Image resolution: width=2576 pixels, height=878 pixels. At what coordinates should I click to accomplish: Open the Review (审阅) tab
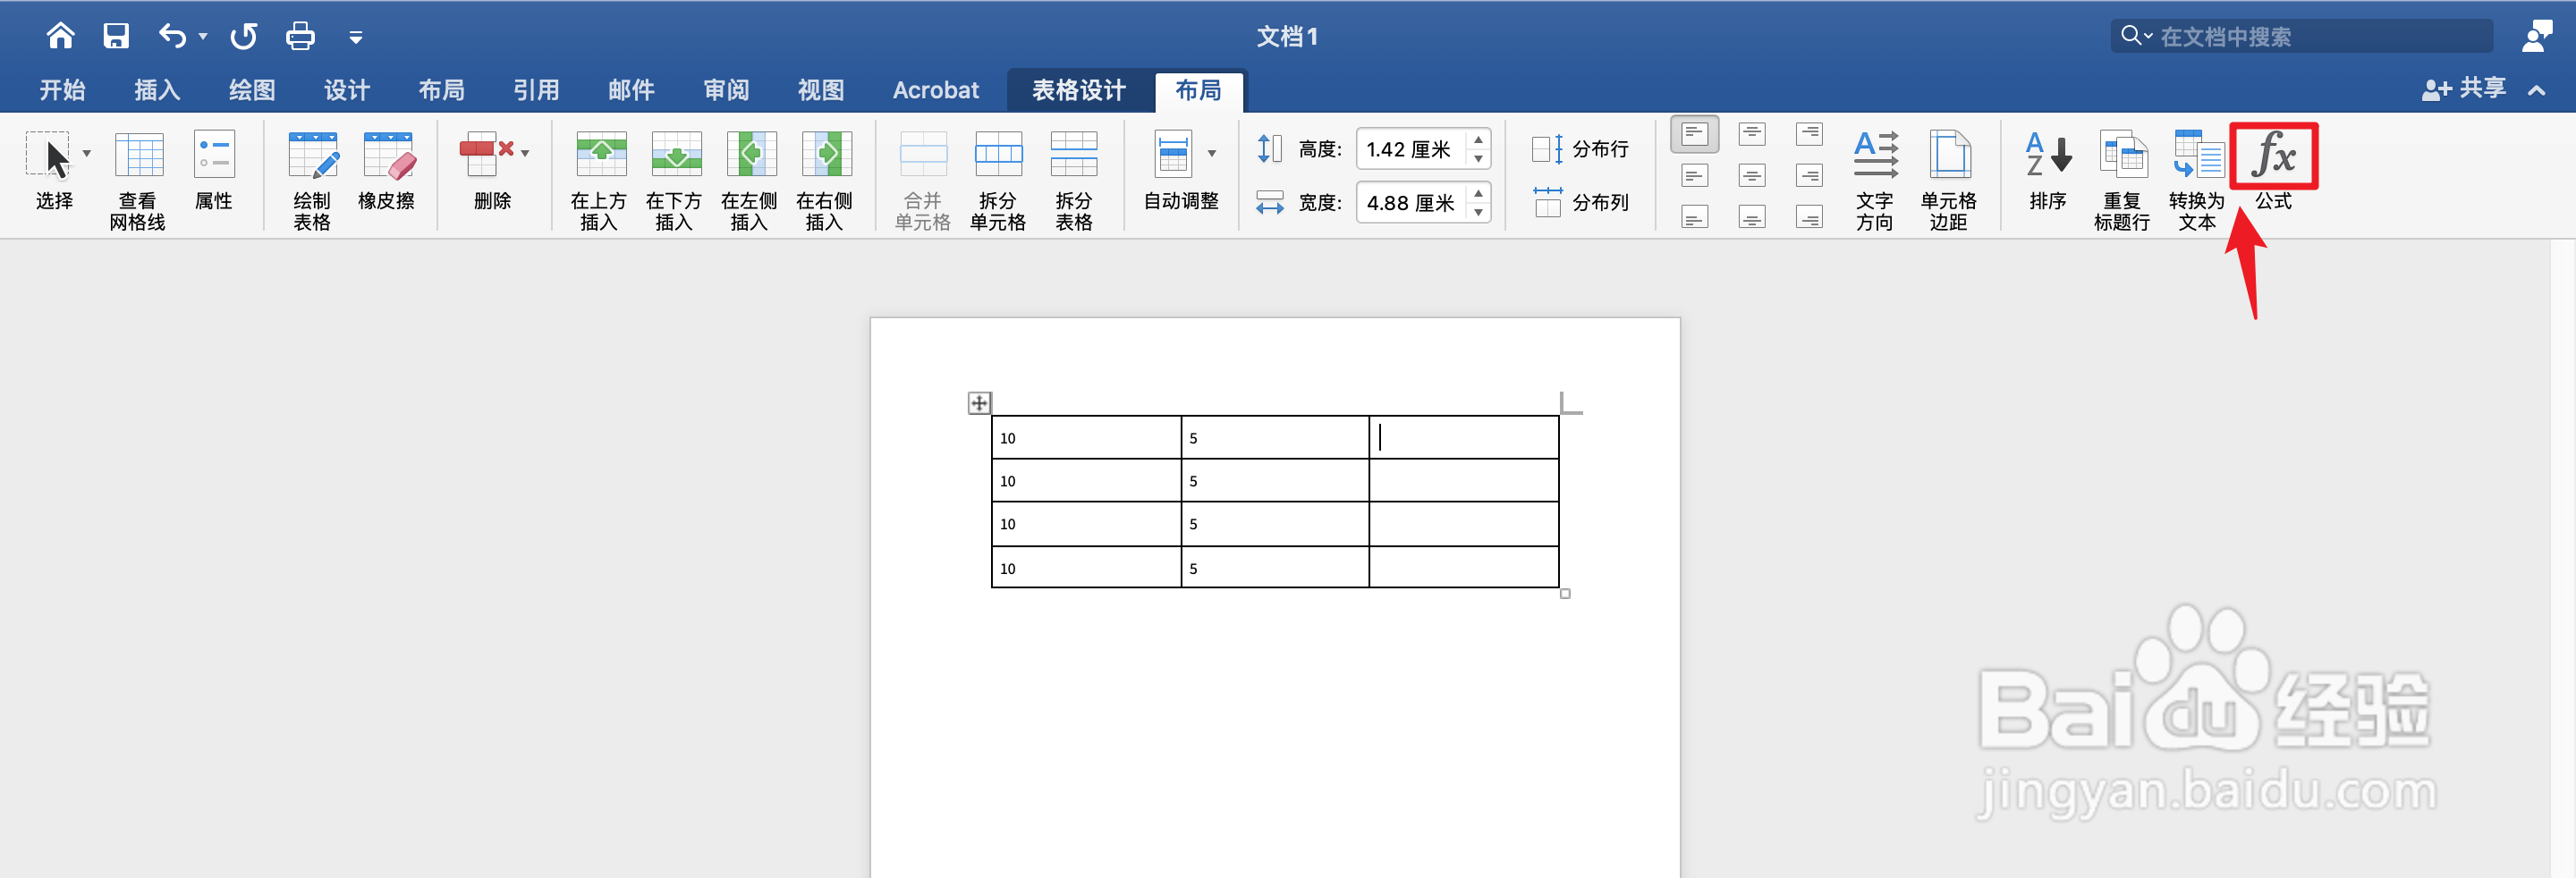[x=726, y=90]
